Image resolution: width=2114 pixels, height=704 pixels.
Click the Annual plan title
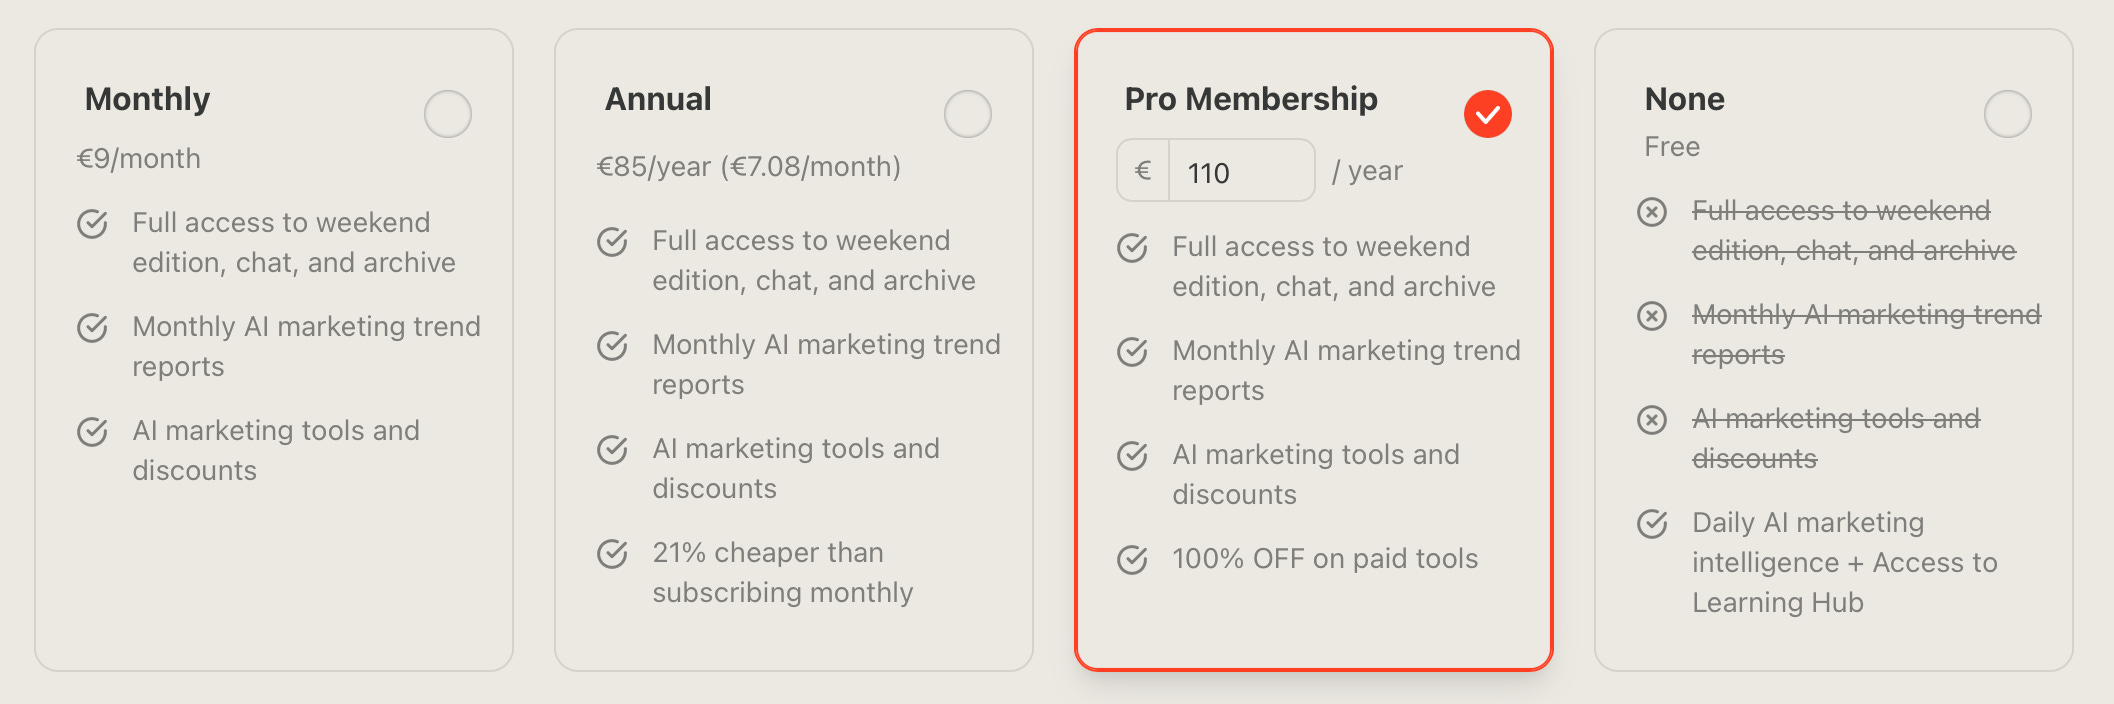(x=658, y=99)
